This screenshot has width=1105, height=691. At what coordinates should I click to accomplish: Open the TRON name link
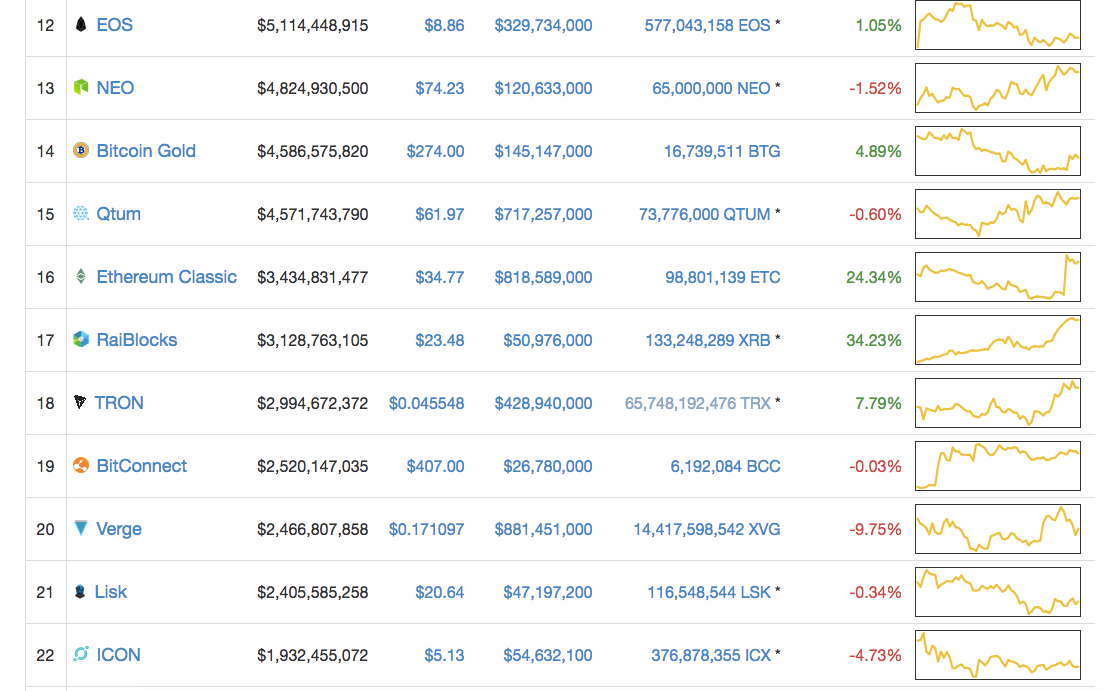coord(119,403)
